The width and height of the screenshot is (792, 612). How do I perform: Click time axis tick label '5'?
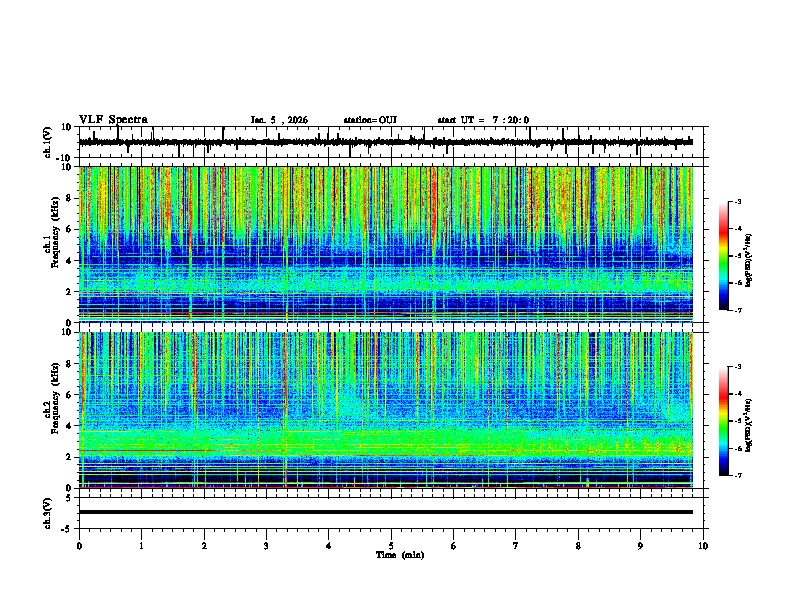pos(391,546)
